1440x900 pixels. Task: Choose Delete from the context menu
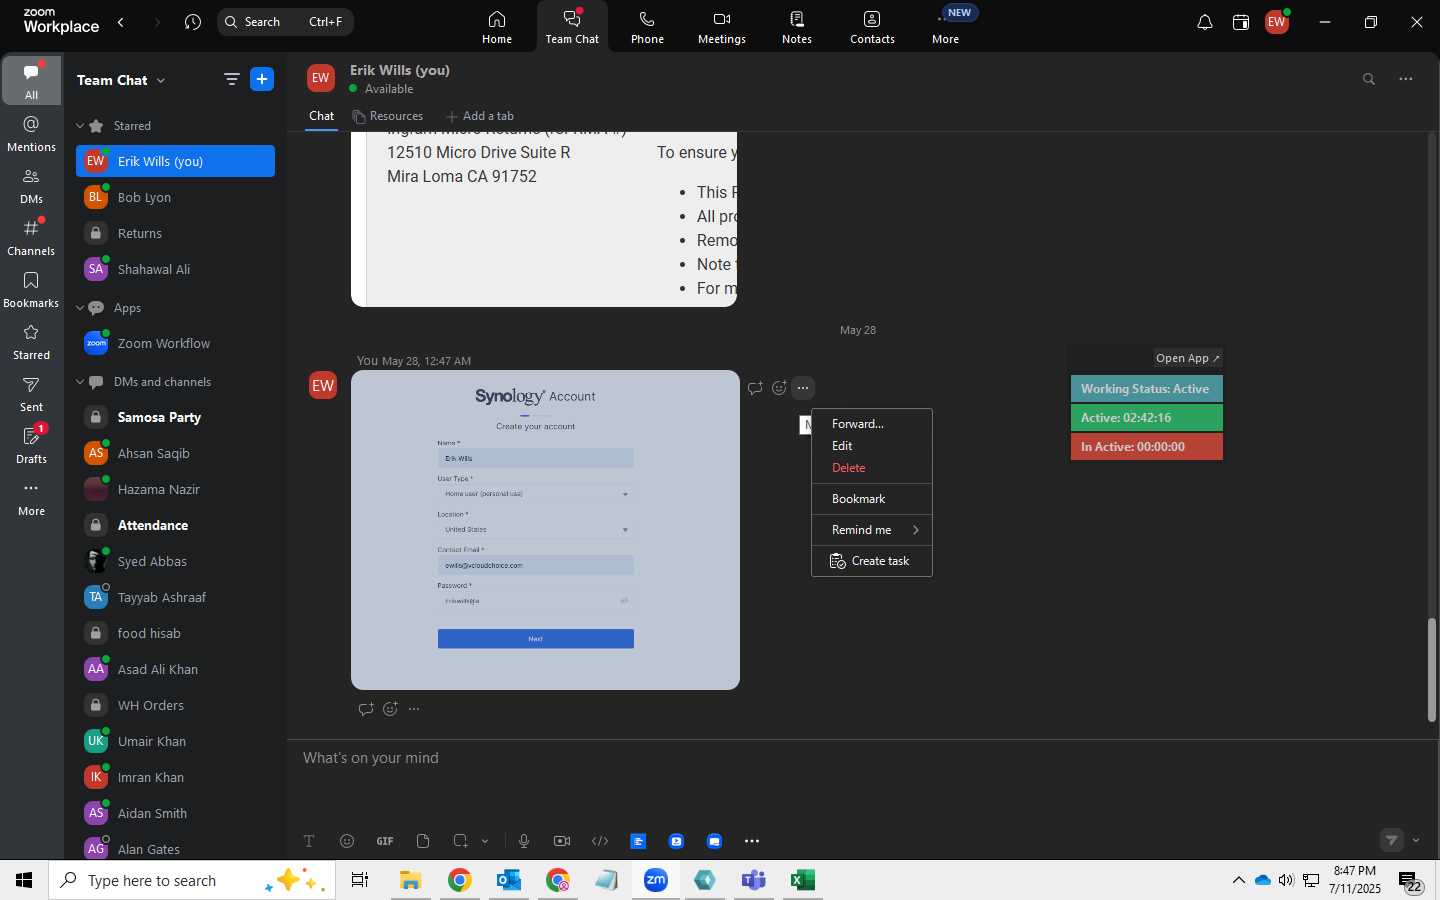click(x=871, y=468)
